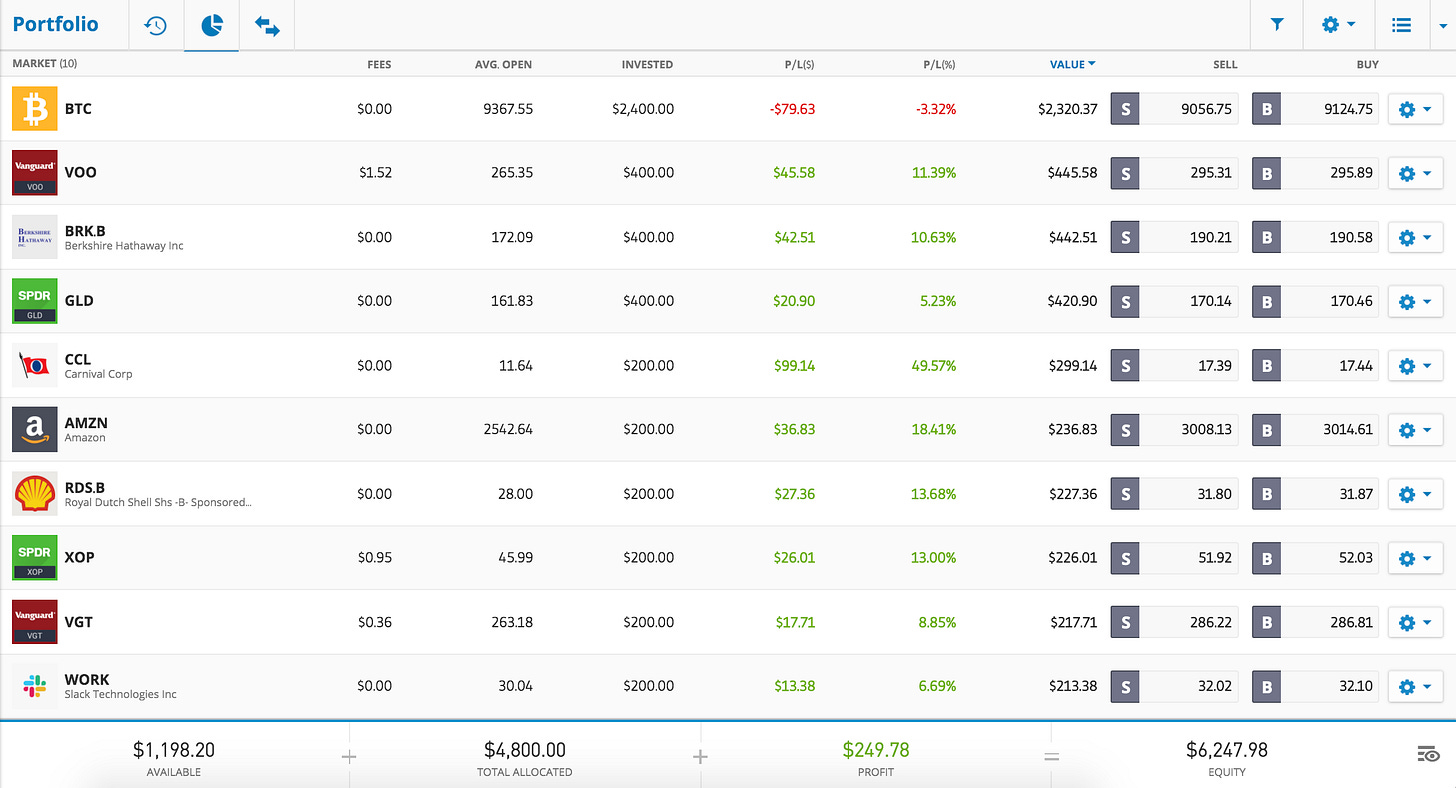The image size is (1456, 788).
Task: Sell CCL at 17.39
Action: tap(1175, 366)
